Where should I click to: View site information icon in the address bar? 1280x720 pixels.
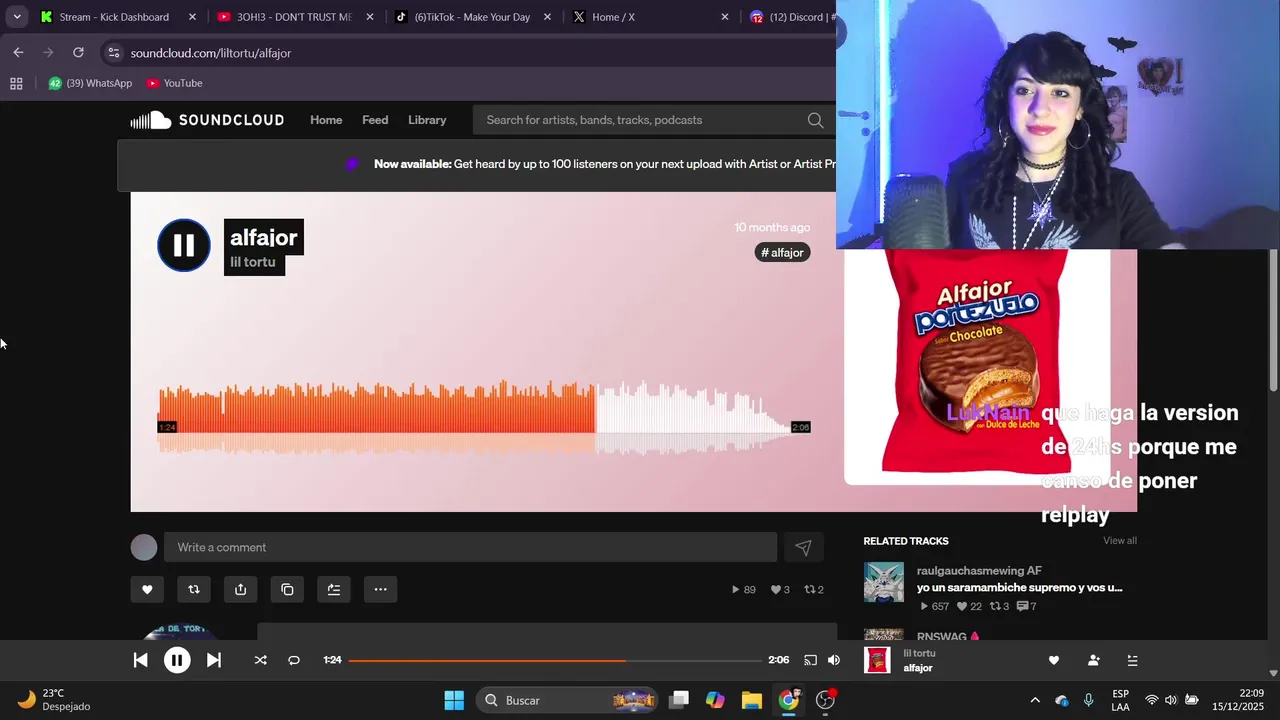(114, 53)
